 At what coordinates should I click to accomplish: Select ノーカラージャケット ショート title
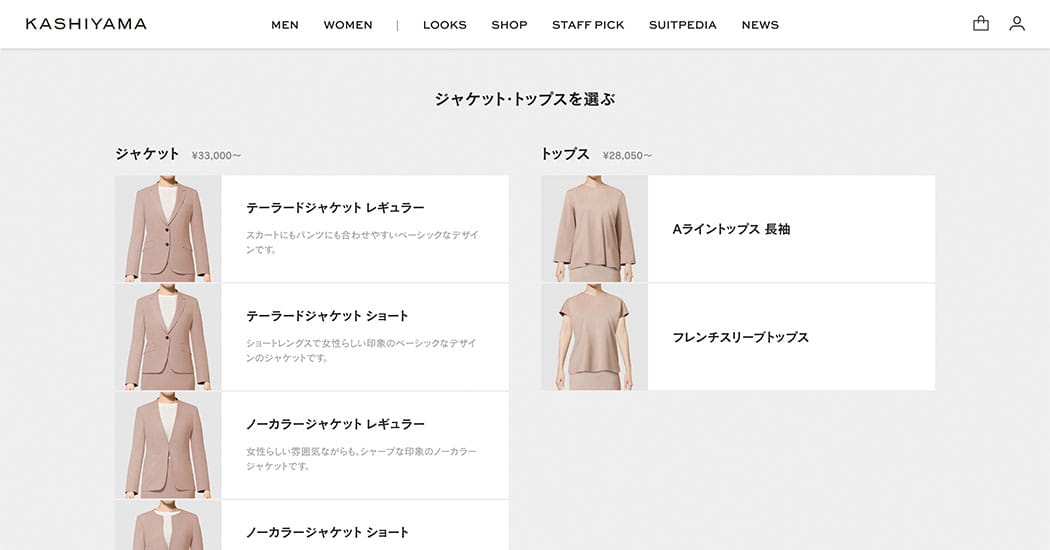coord(327,533)
